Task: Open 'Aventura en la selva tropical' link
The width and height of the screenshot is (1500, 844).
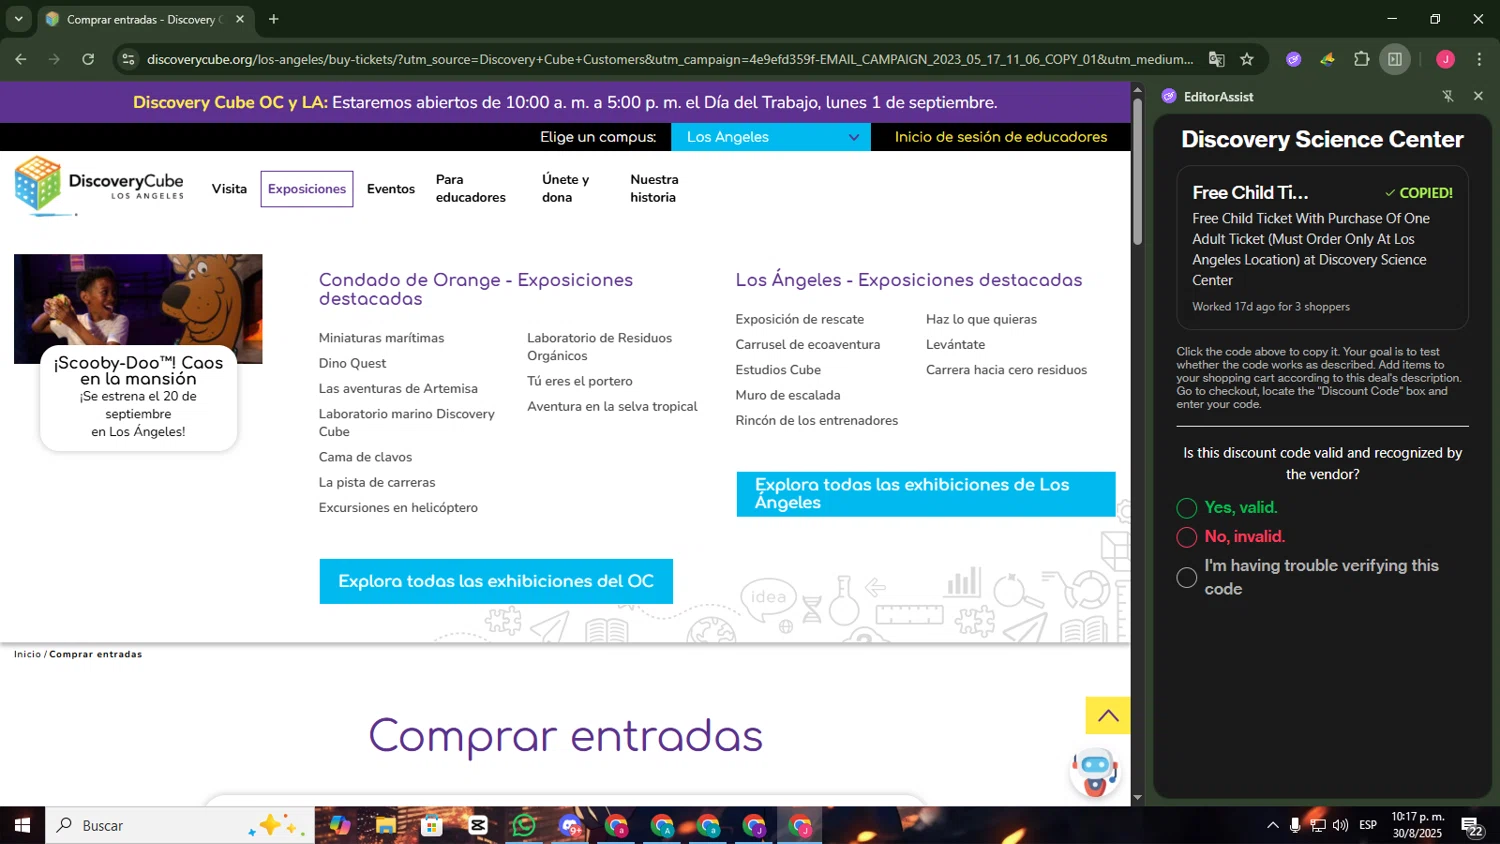Action: (612, 406)
